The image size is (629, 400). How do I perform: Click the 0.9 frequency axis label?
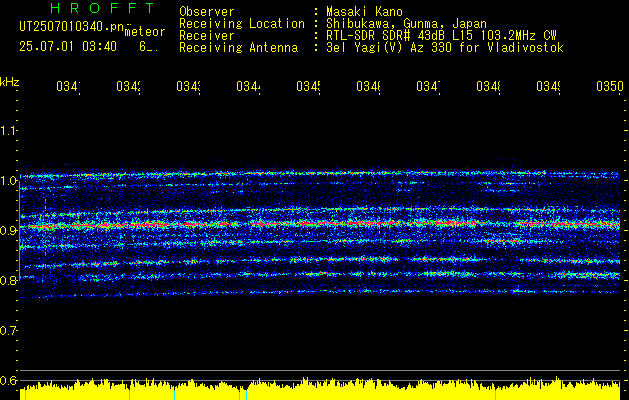coord(8,230)
